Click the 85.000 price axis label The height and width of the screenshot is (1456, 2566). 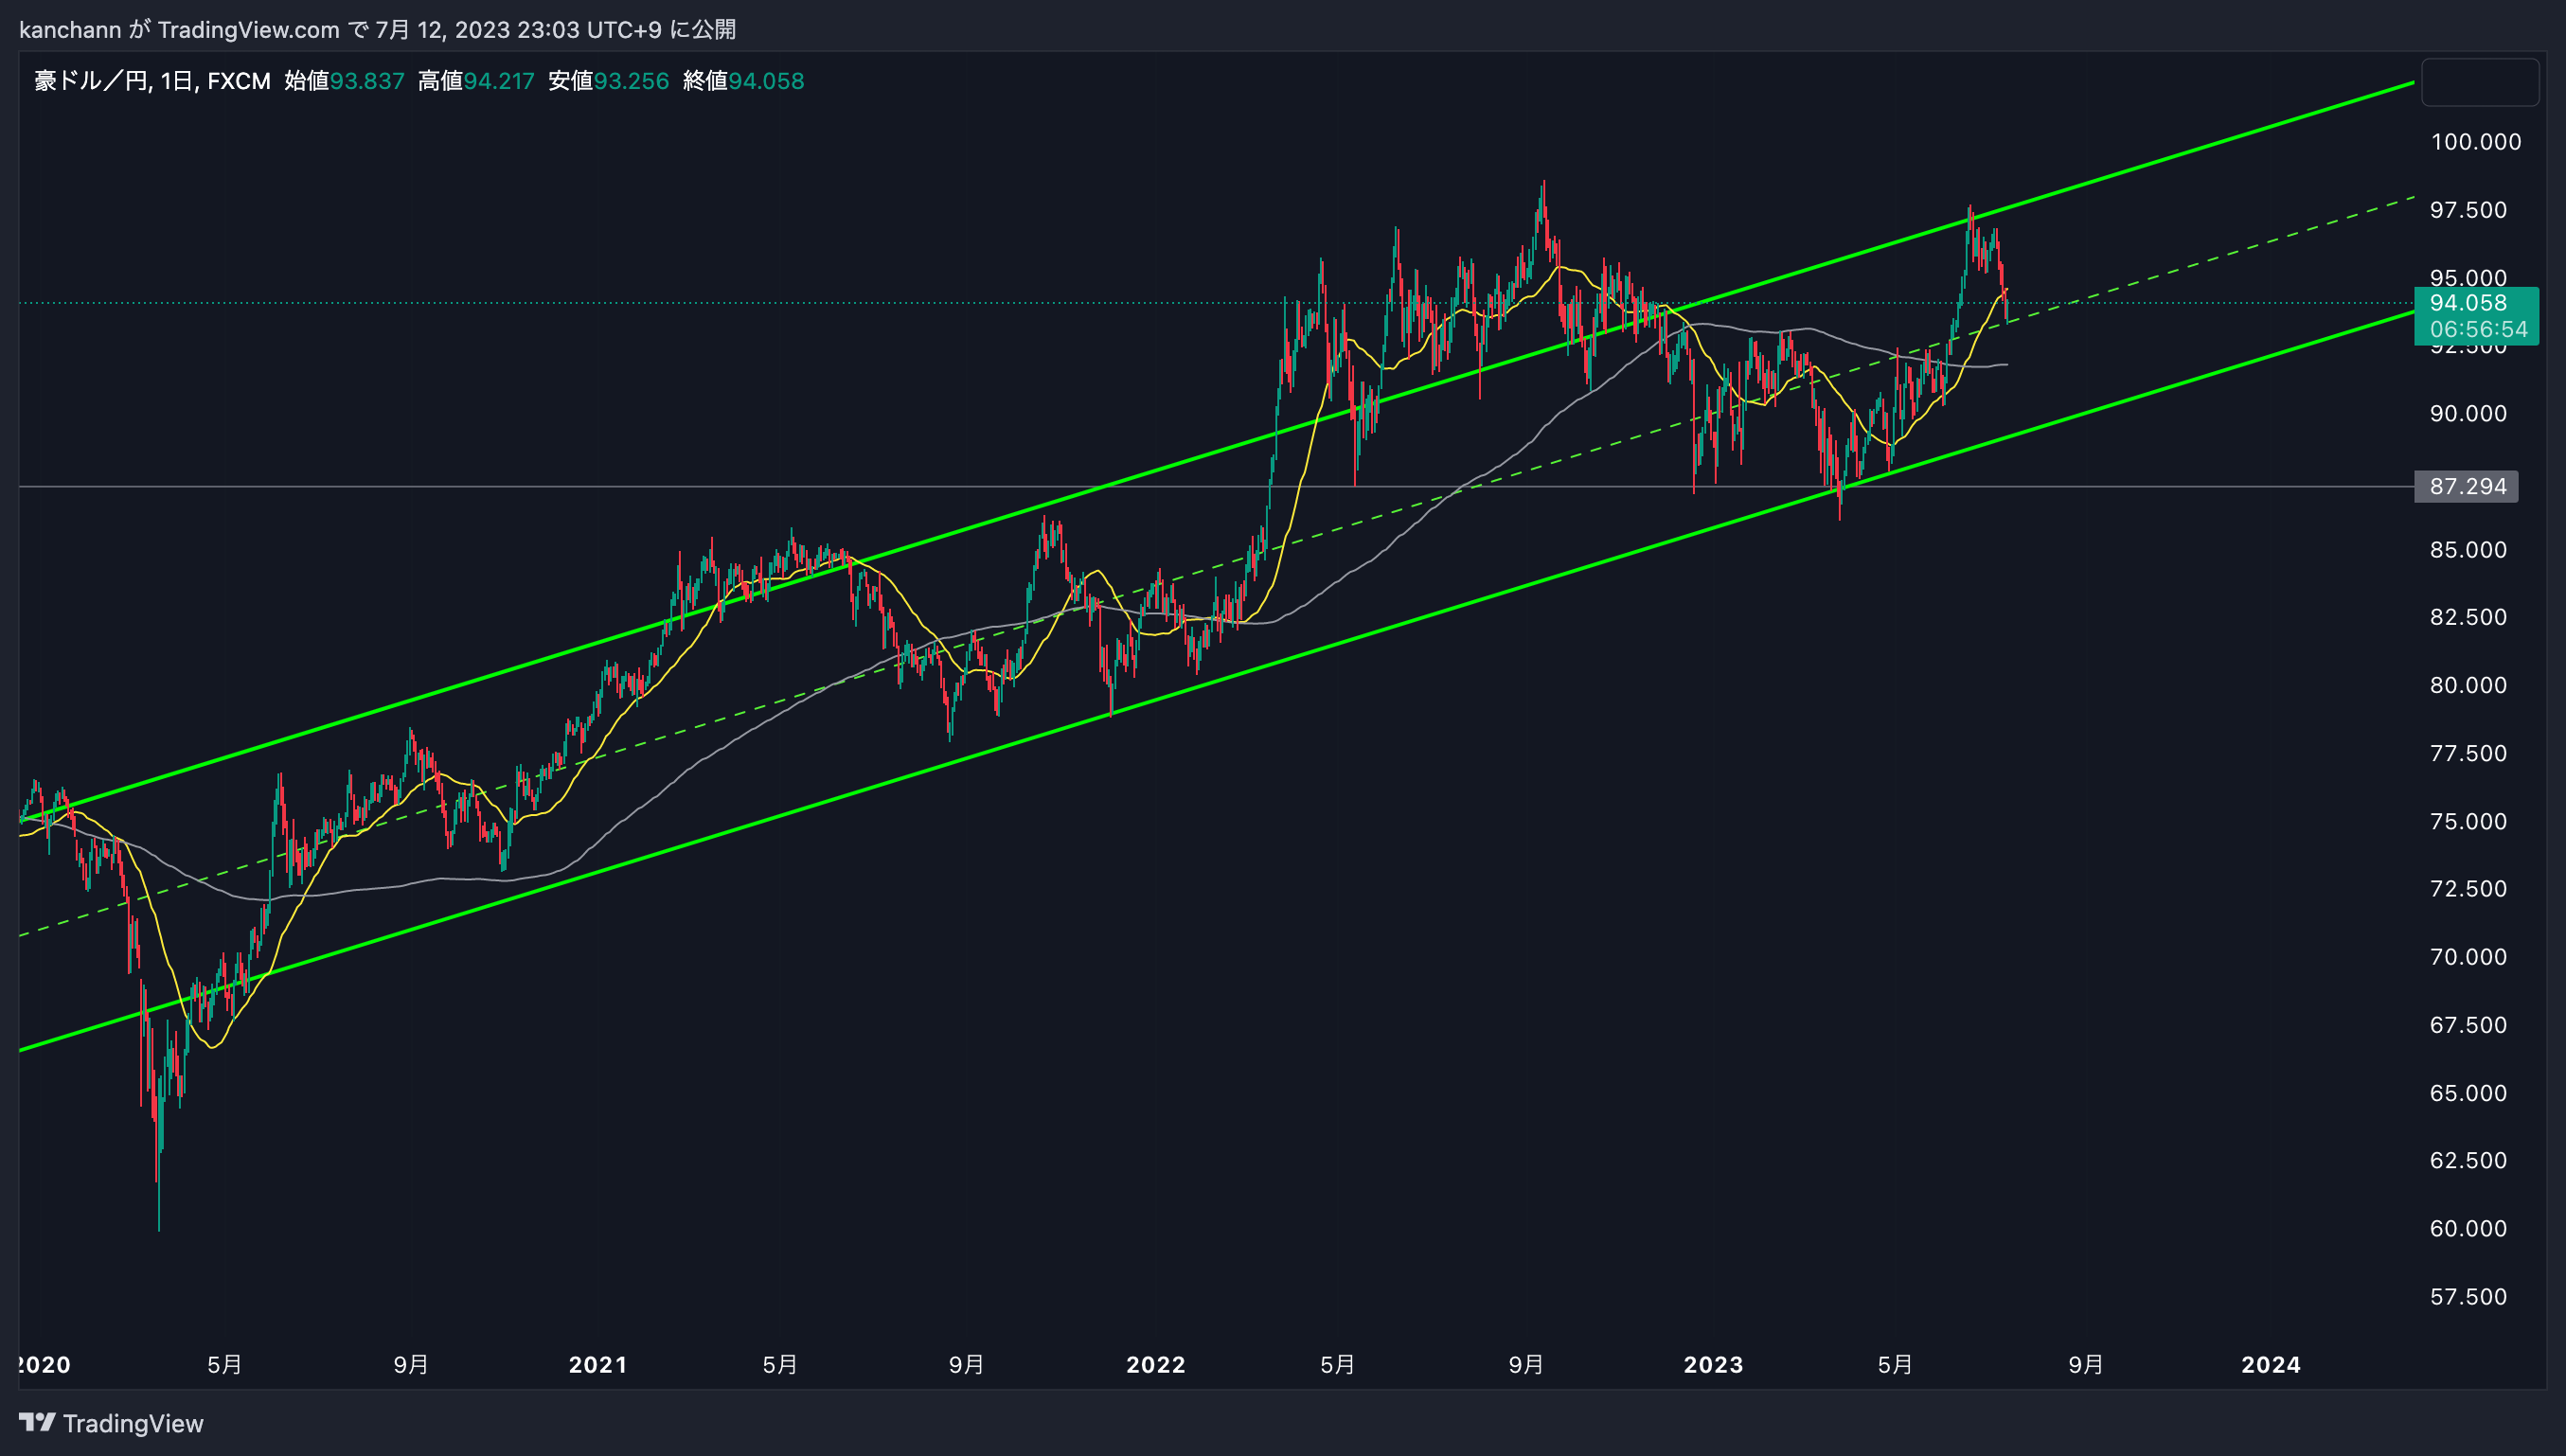click(2468, 550)
